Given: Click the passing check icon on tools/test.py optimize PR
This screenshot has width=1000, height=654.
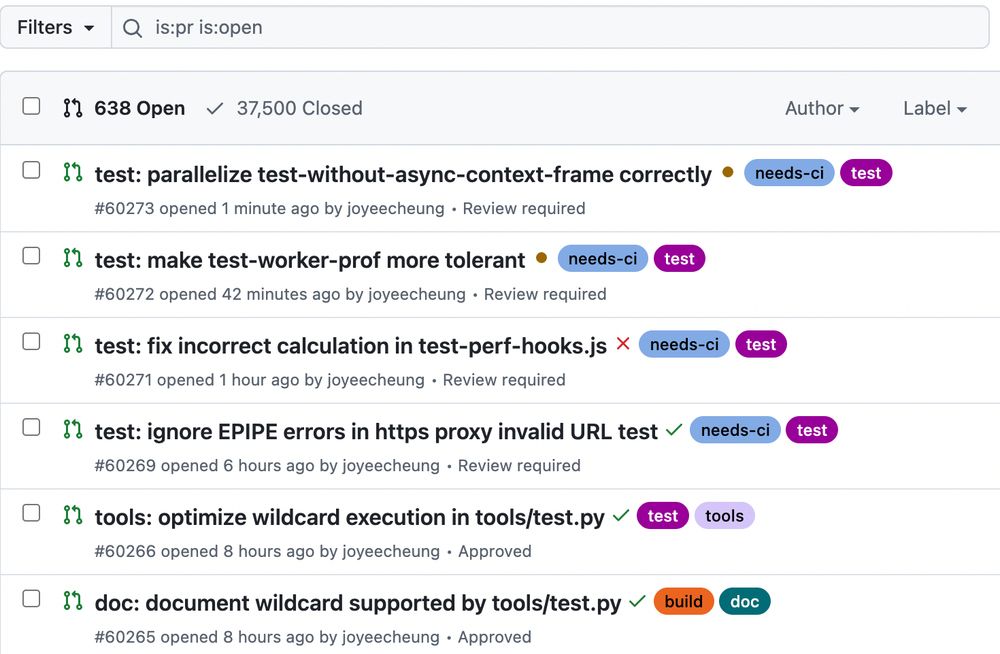Looking at the screenshot, I should [621, 516].
